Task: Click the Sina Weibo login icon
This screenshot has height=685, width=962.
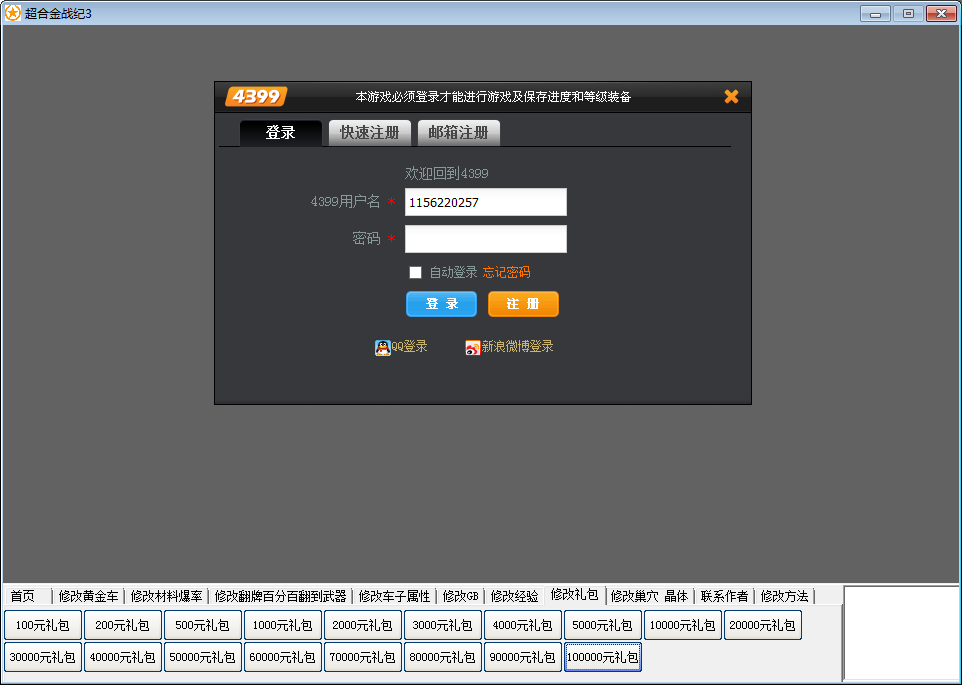Action: (472, 348)
